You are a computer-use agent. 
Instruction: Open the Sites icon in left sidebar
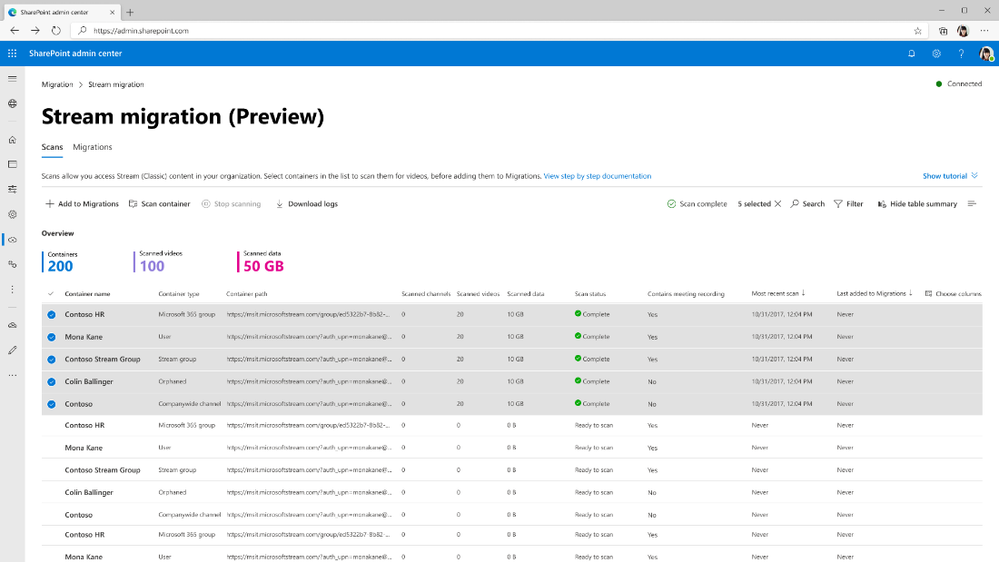[12, 164]
